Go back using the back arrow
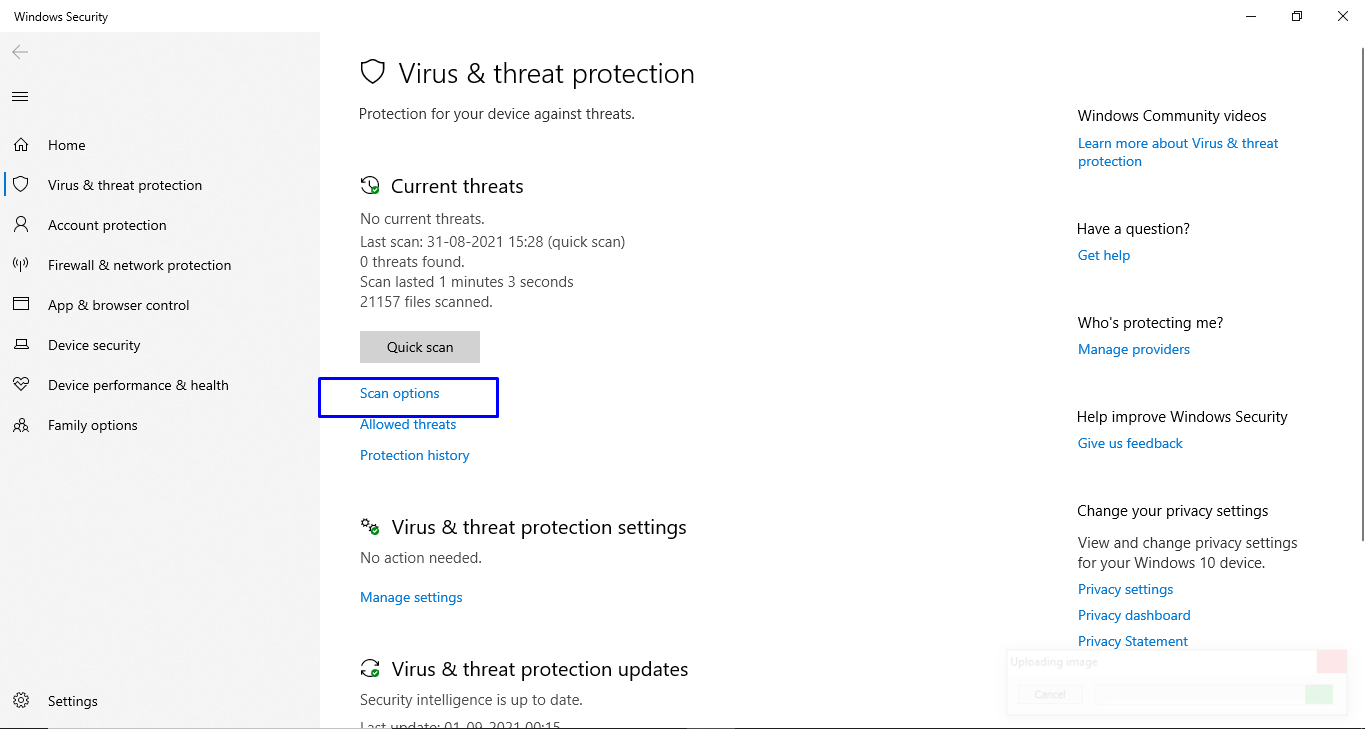The image size is (1365, 729). pyautogui.click(x=20, y=52)
